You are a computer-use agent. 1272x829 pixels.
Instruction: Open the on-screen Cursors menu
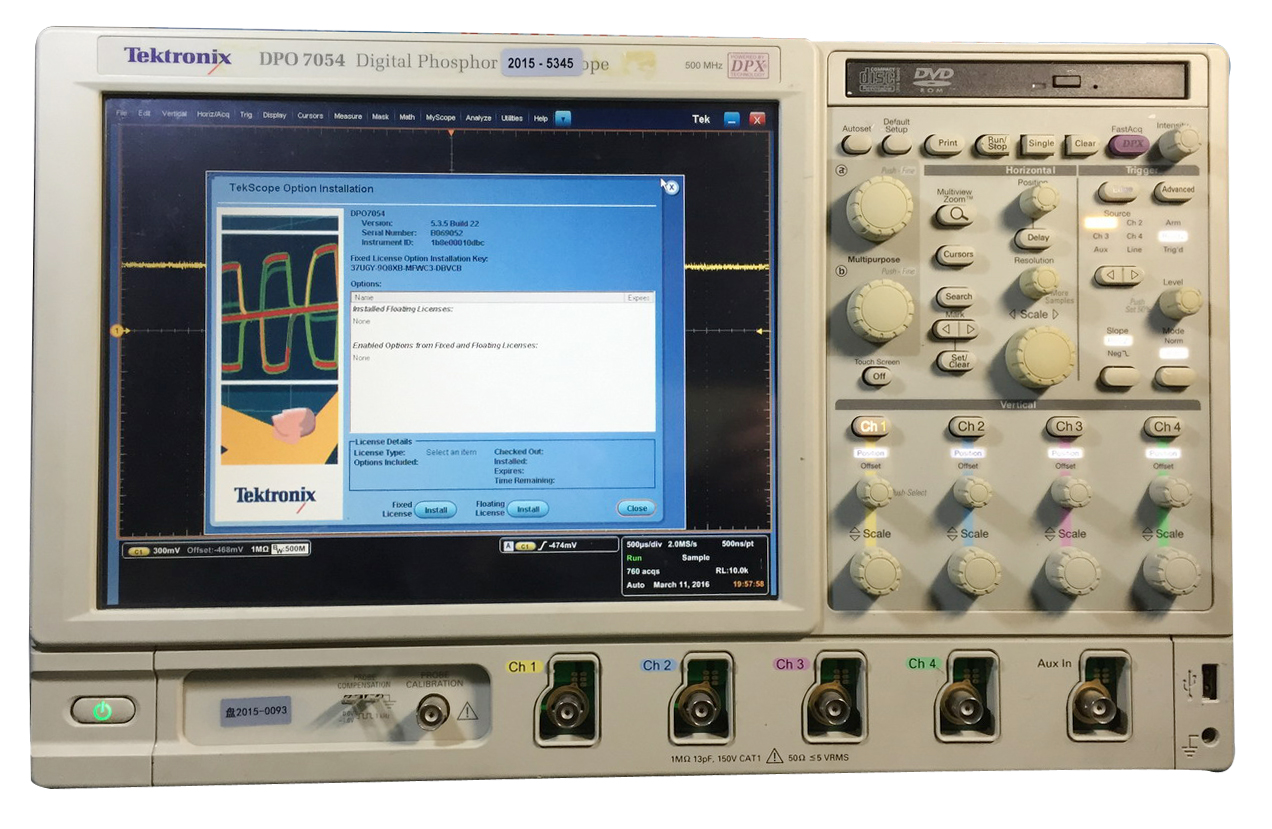coord(310,116)
